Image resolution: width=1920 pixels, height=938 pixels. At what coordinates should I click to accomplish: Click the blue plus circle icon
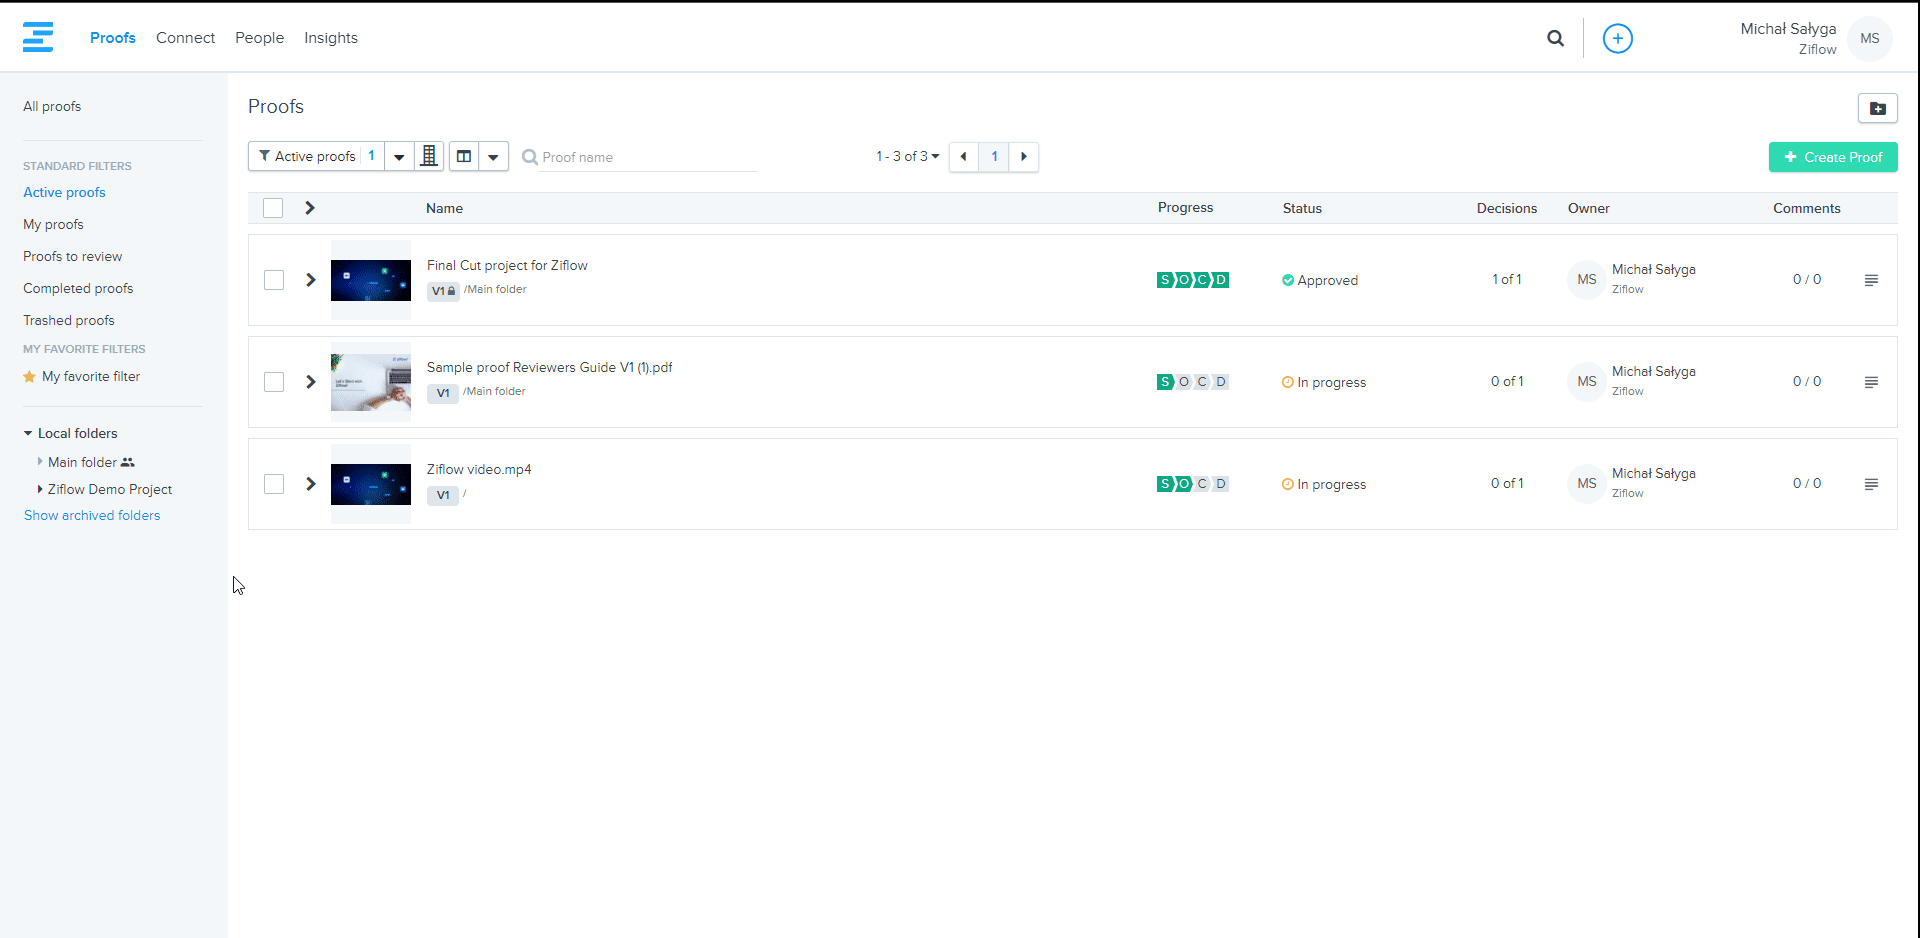1617,38
